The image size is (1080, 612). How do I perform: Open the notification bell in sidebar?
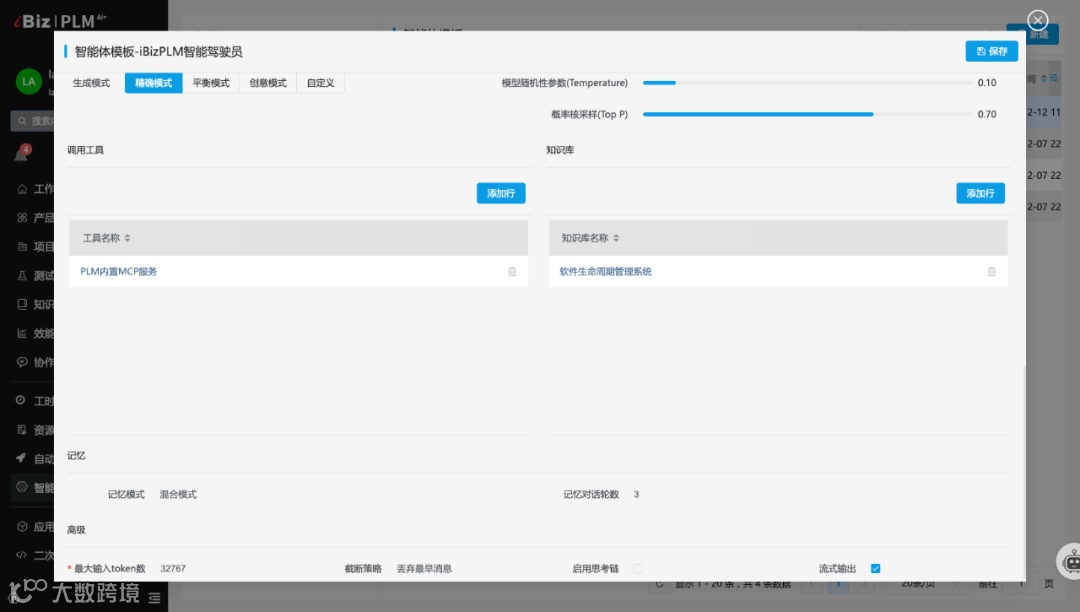click(21, 154)
